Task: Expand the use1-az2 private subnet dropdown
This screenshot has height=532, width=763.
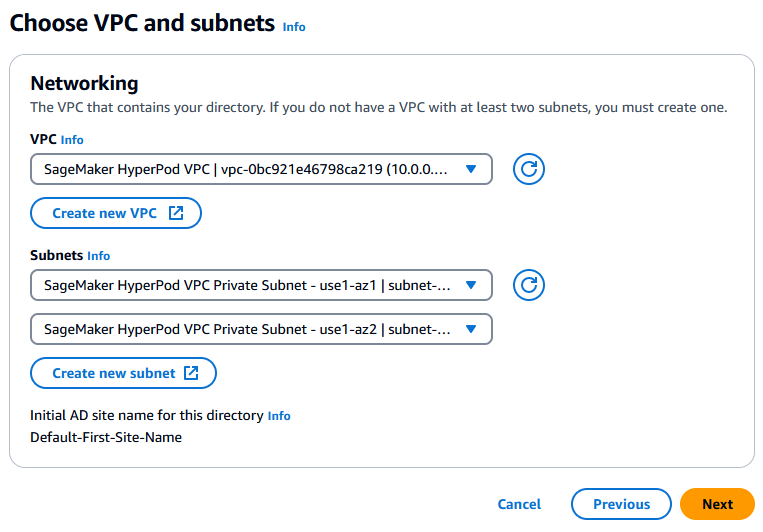Action: click(x=250, y=329)
